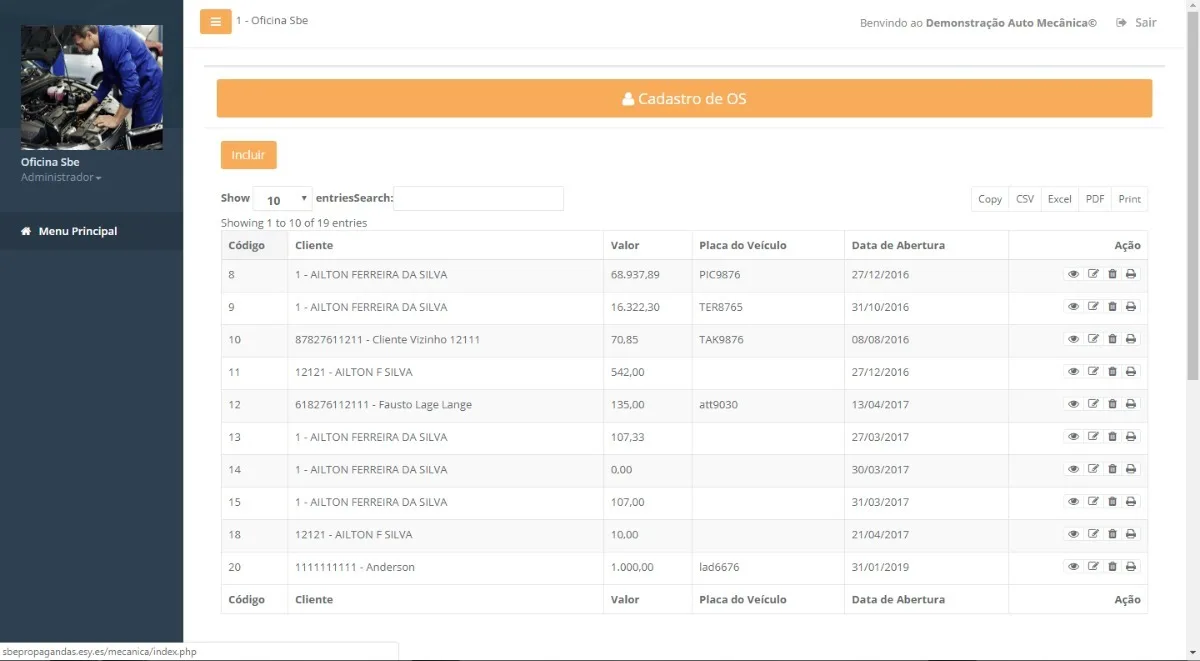Viewport: 1200px width, 661px height.
Task: Print order 10 printer icon
Action: [1131, 339]
